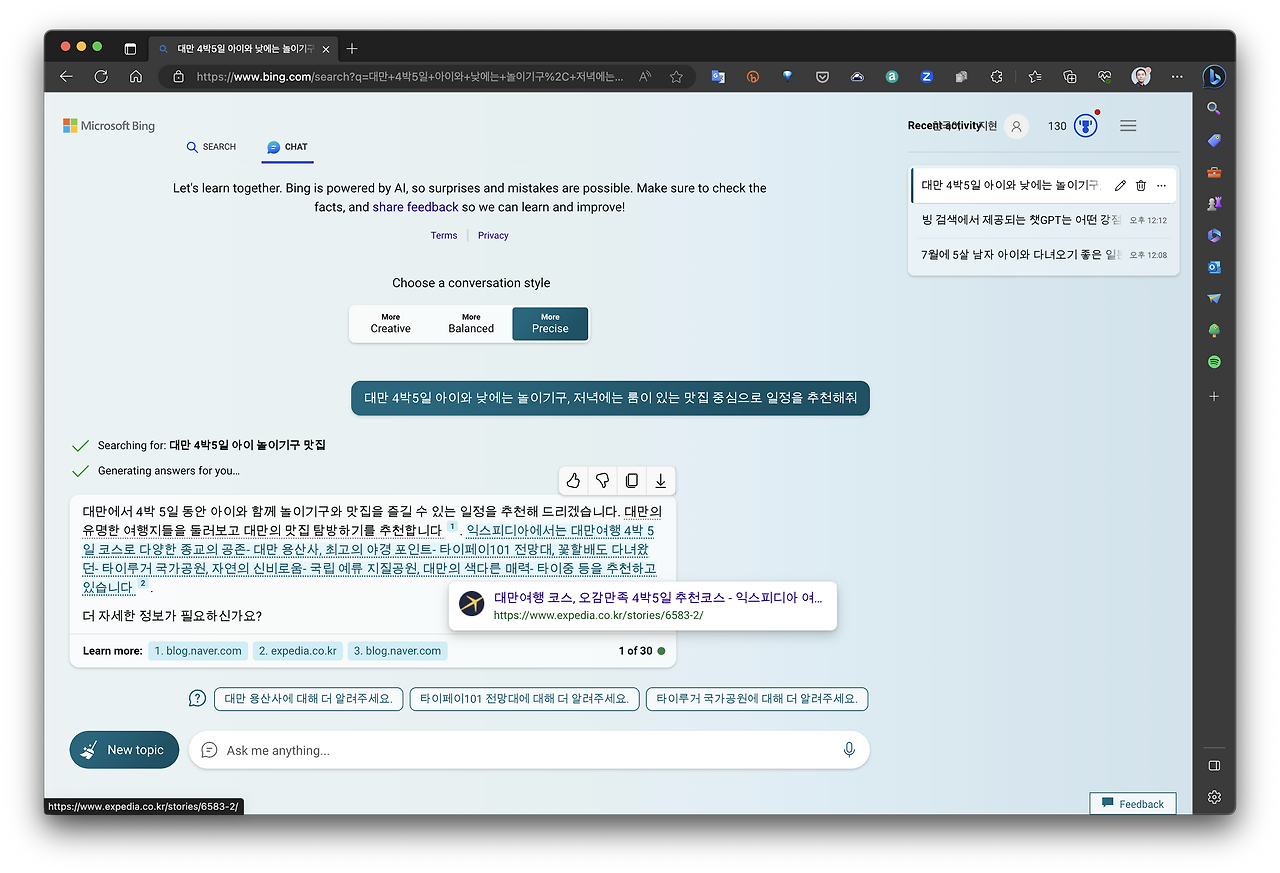Screen dimensions: 1280x873
Task: Open the share feedback link
Action: [x=415, y=207]
